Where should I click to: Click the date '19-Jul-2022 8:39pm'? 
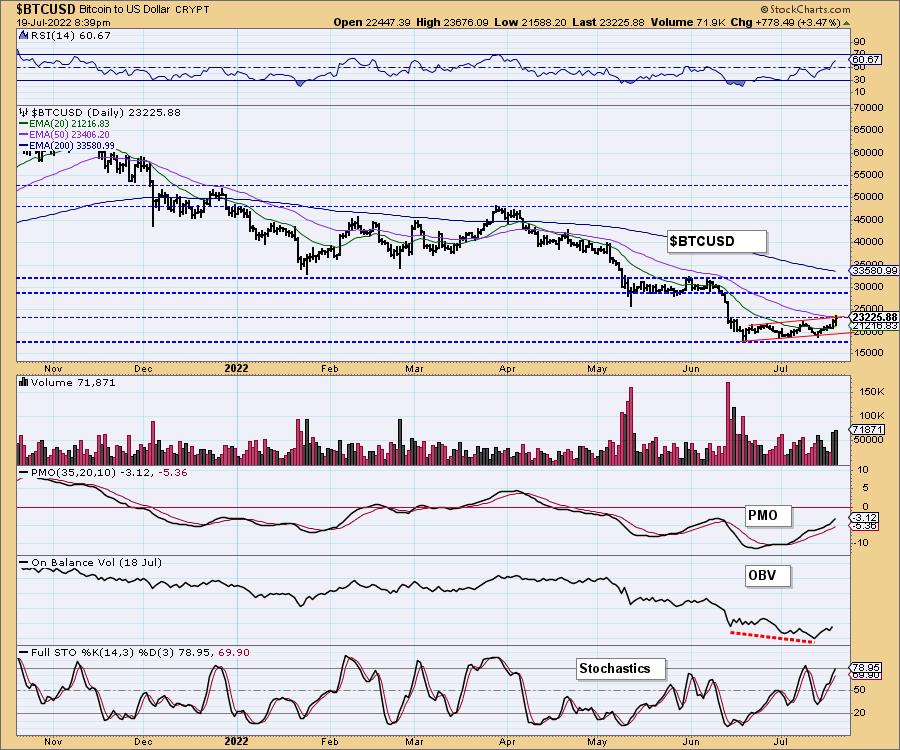coord(63,23)
